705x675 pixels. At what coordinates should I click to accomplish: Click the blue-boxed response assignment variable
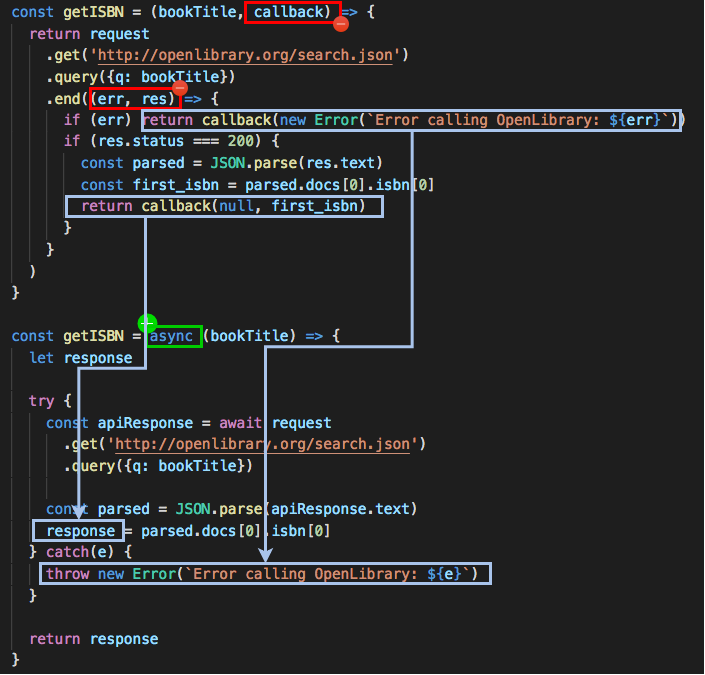tap(80, 530)
